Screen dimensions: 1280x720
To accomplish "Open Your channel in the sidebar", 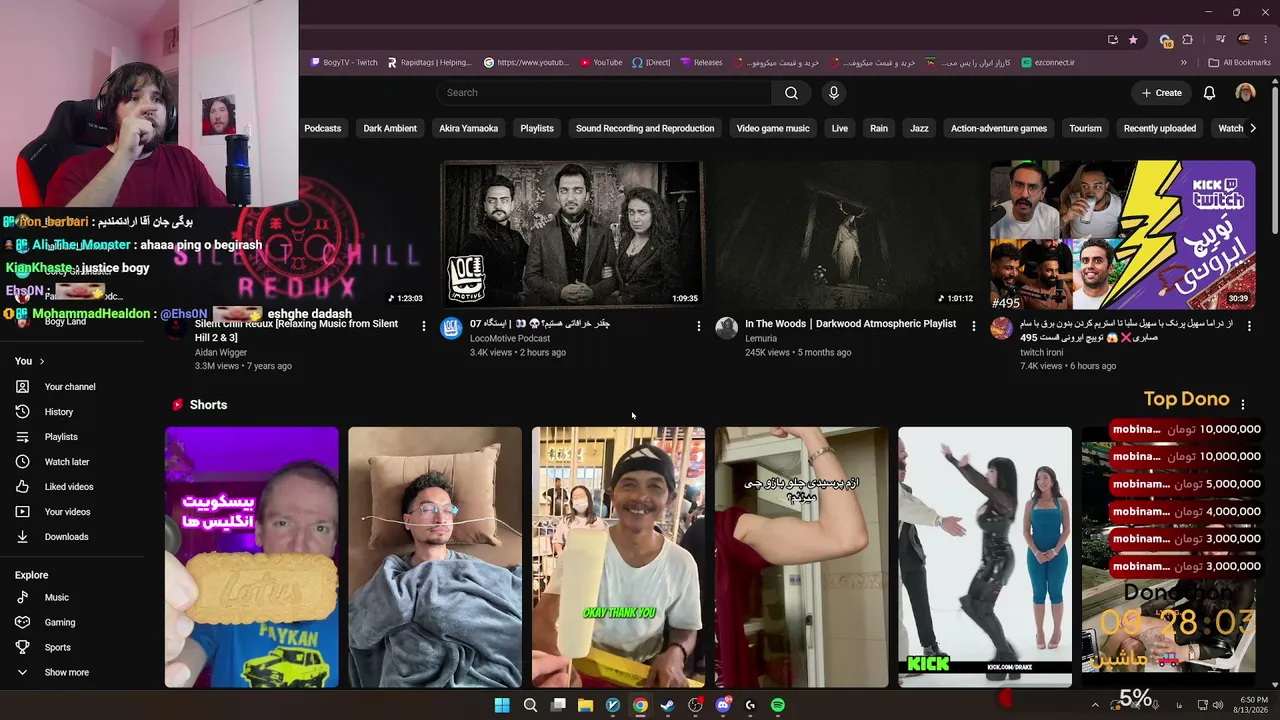I will point(70,387).
